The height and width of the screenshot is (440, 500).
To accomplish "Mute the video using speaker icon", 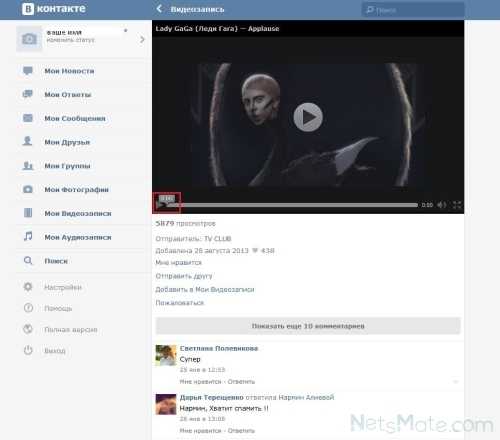I will [442, 204].
